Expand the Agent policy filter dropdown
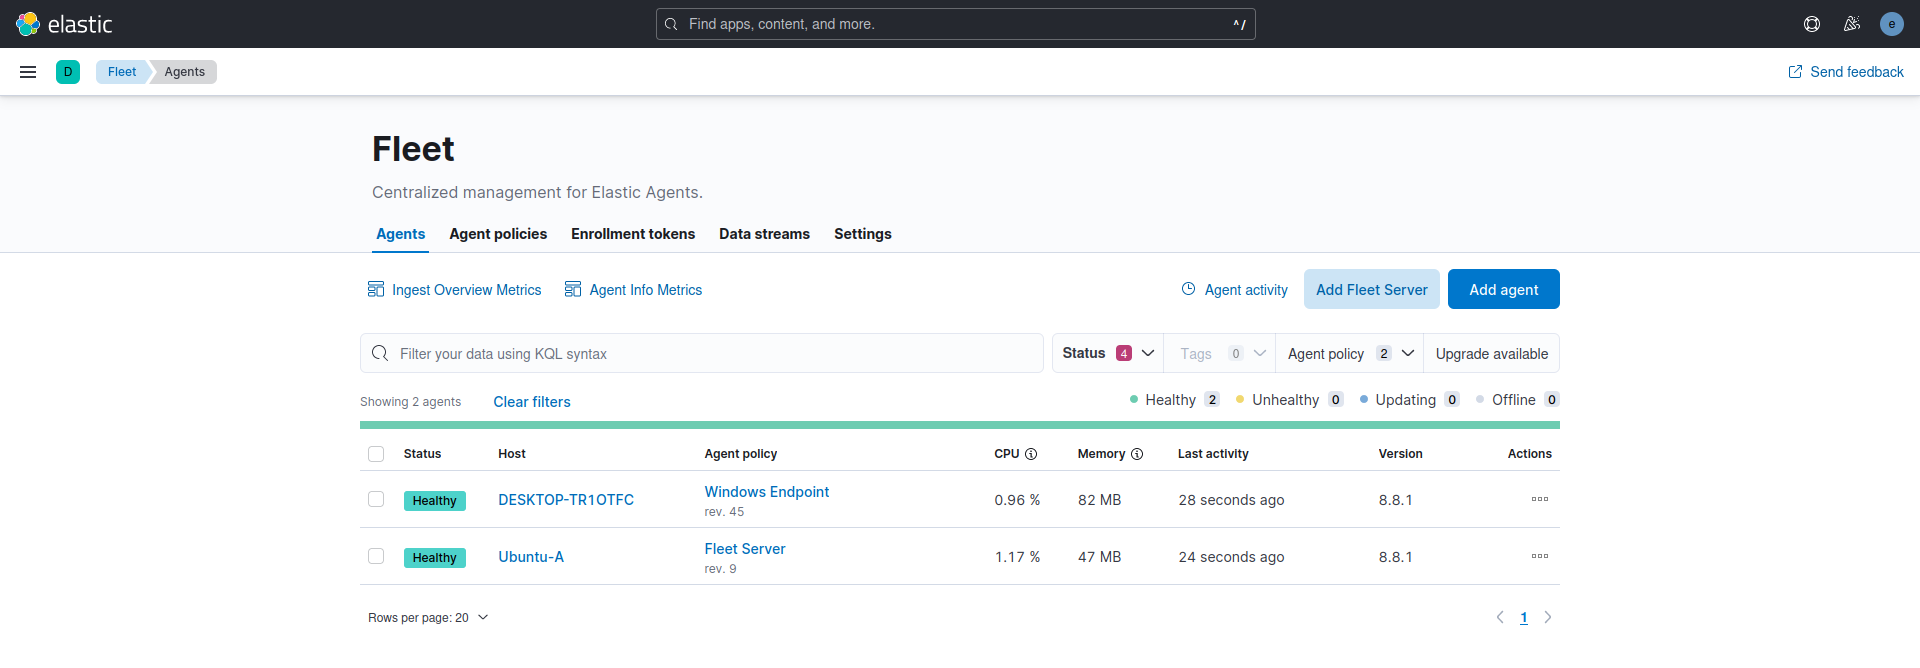1920x668 pixels. [1350, 353]
